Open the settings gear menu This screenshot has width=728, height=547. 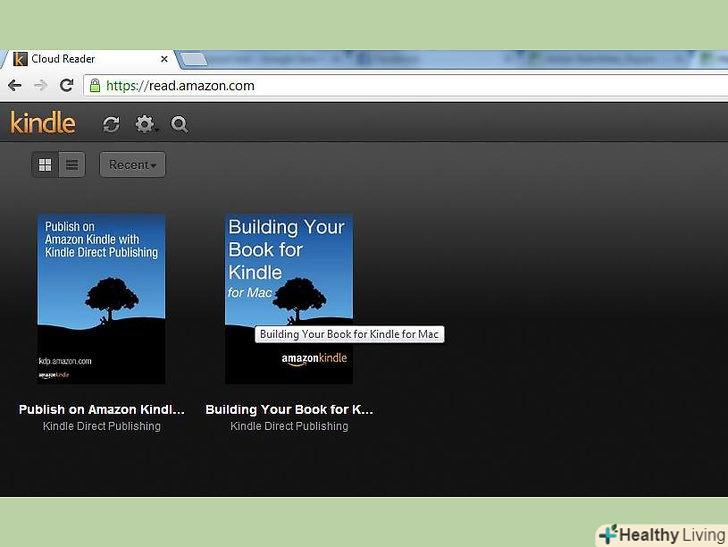click(x=146, y=124)
